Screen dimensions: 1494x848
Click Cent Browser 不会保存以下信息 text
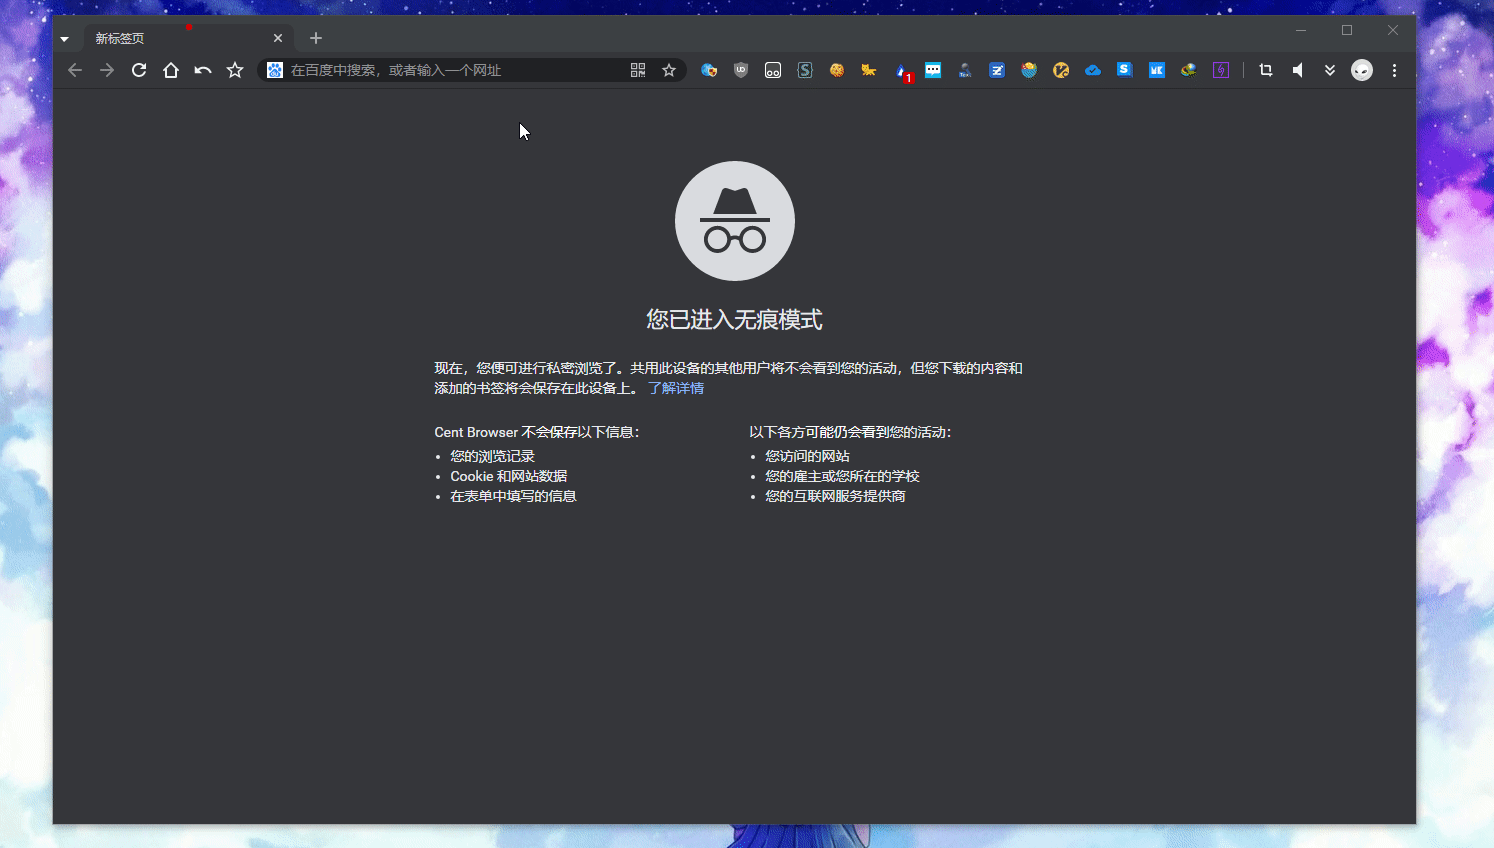pos(537,432)
